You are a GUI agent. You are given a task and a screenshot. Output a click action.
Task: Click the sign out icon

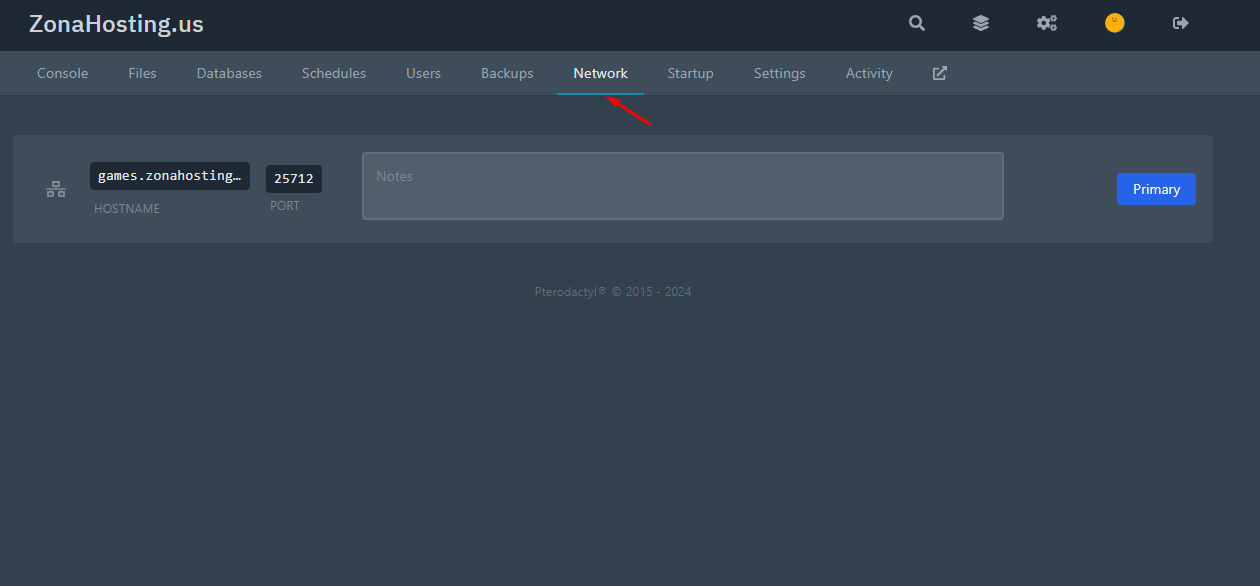pos(1180,23)
